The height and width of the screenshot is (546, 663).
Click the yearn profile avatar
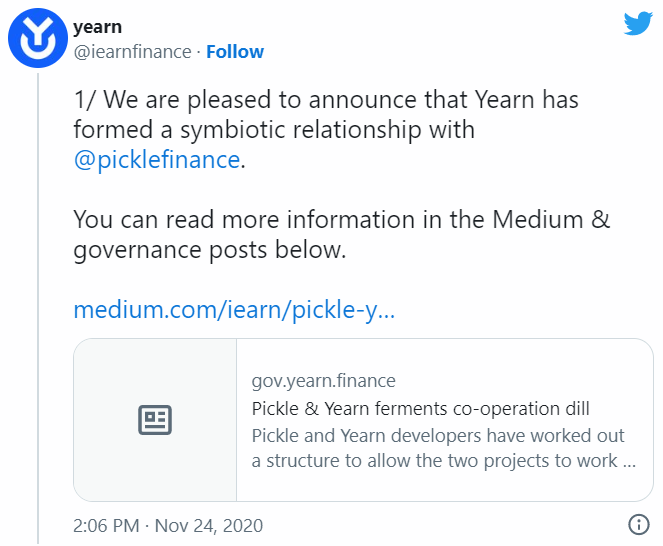[x=37, y=40]
